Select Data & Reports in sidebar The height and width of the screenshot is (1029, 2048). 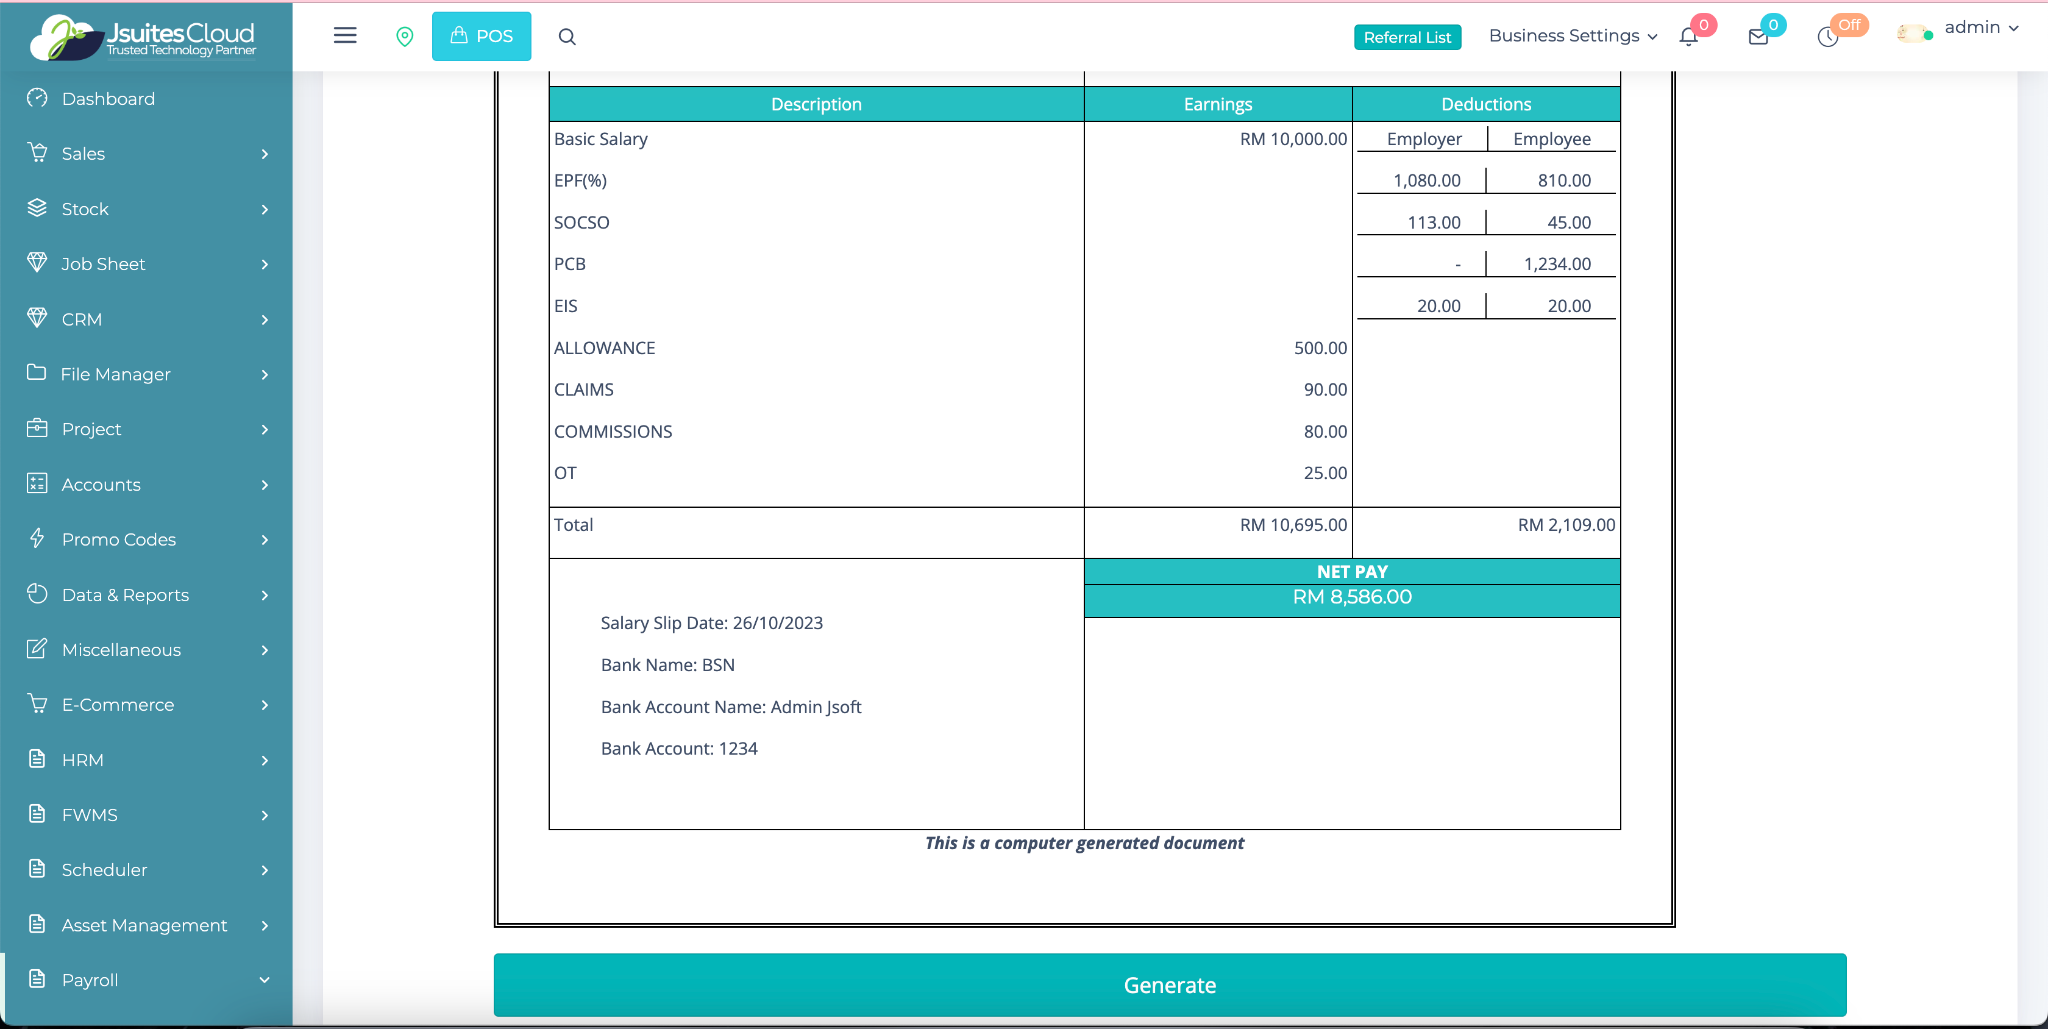point(125,595)
